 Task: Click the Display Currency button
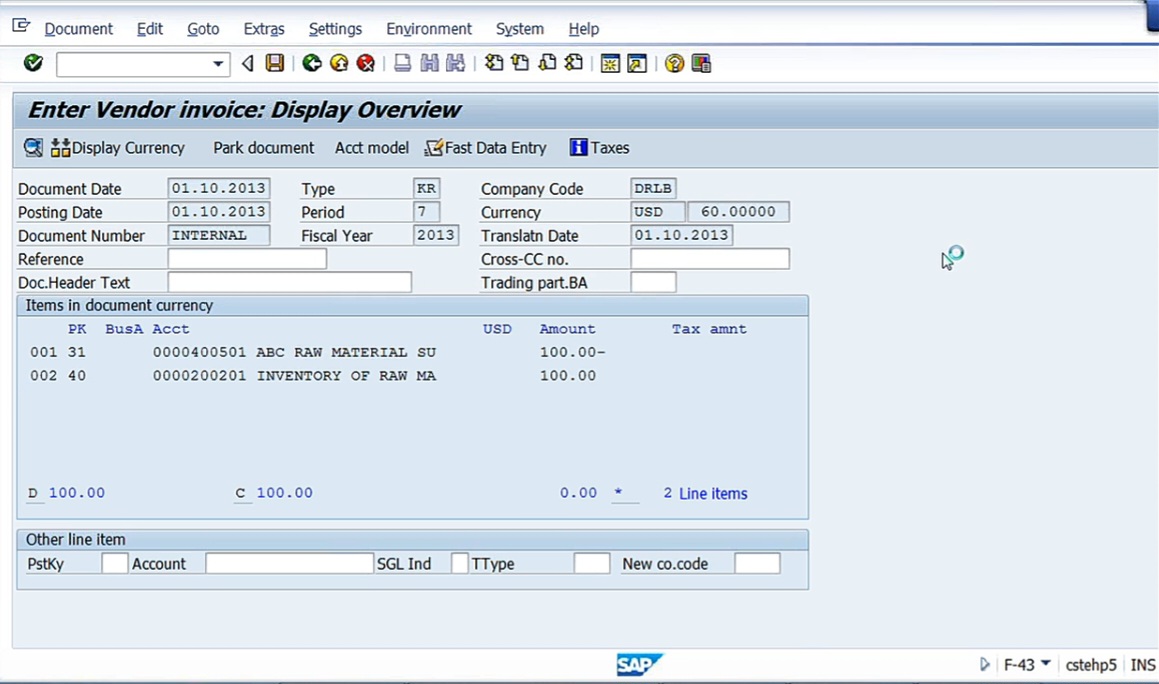click(x=118, y=148)
